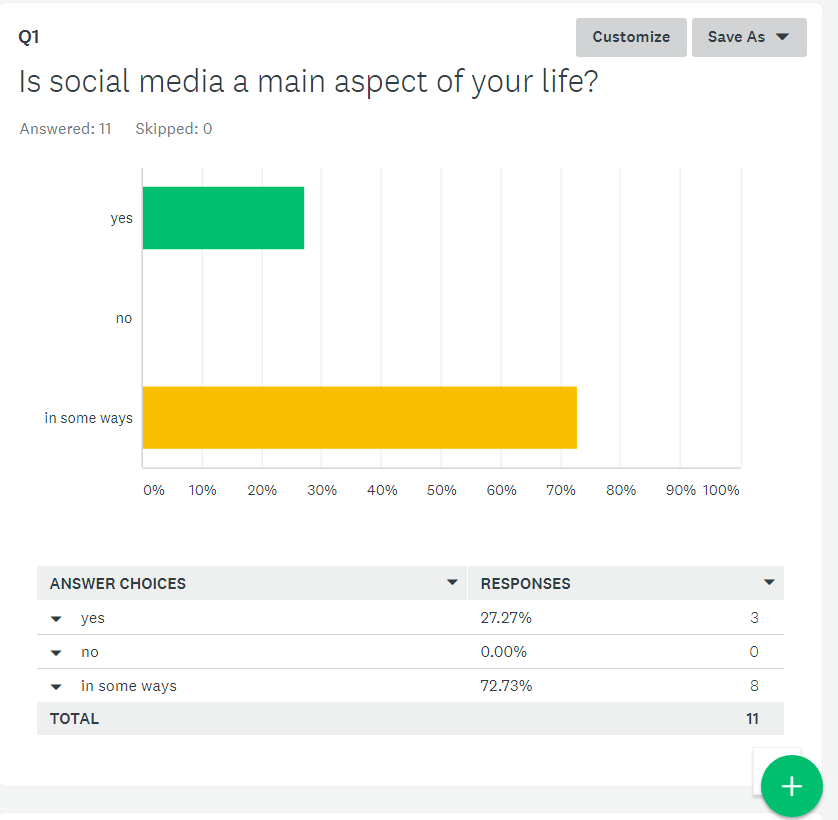Click the "Answered: 11" text

point(65,129)
